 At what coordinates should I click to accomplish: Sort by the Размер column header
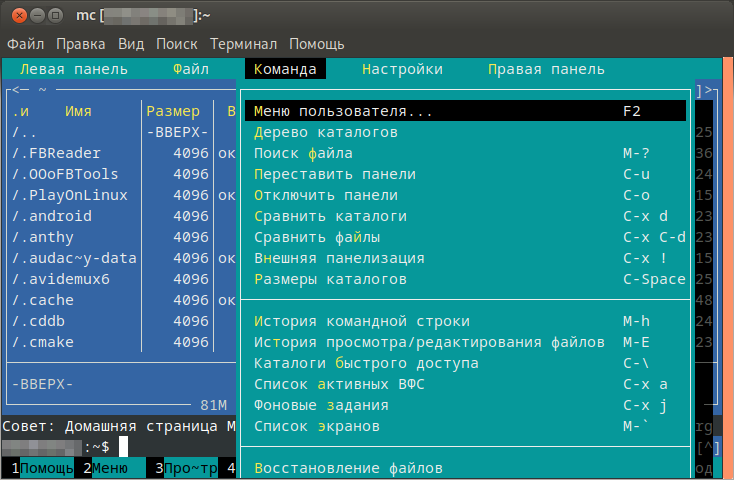click(x=173, y=111)
